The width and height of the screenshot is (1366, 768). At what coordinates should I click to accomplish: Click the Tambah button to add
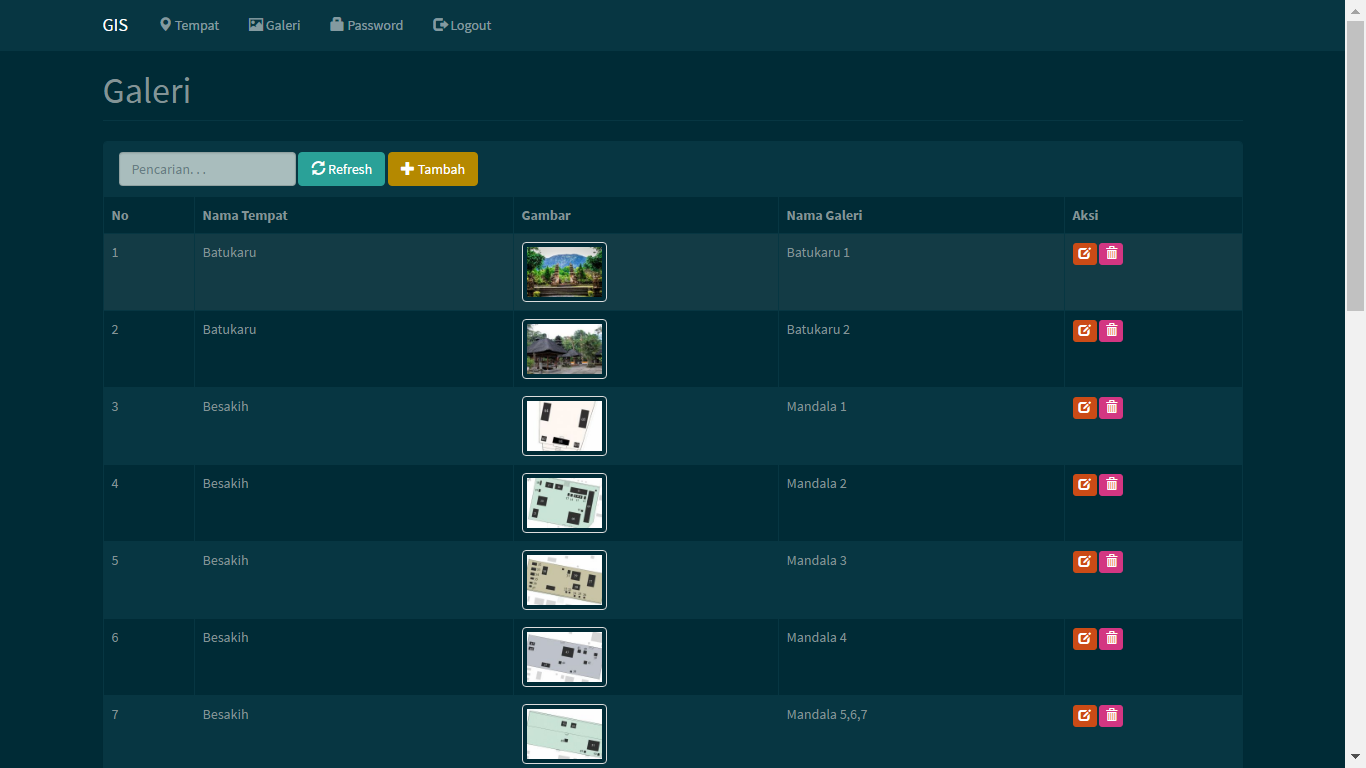coord(432,169)
